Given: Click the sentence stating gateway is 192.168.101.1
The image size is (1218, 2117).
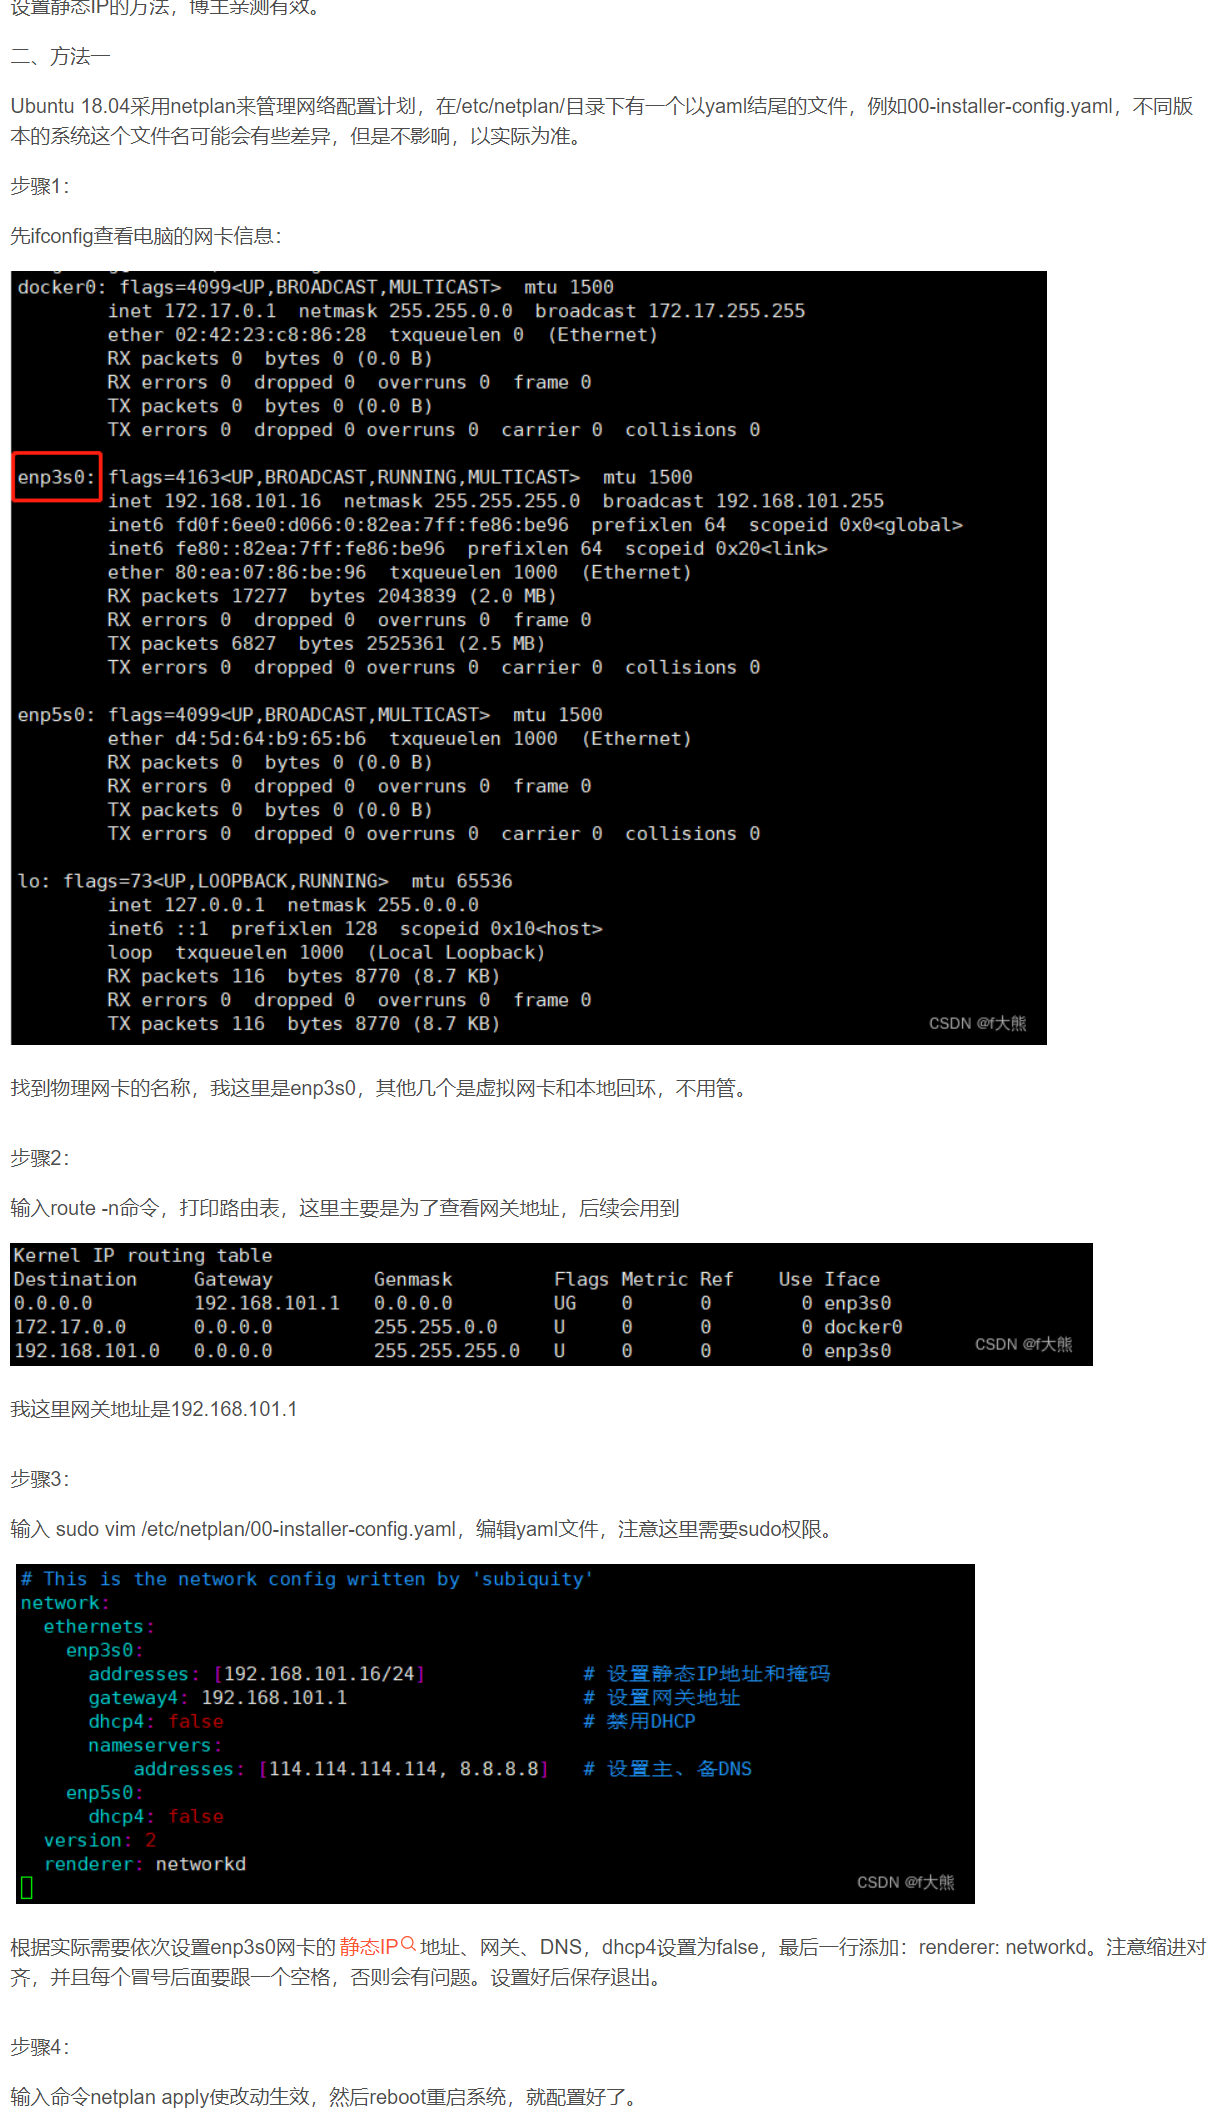Looking at the screenshot, I should pyautogui.click(x=154, y=1409).
